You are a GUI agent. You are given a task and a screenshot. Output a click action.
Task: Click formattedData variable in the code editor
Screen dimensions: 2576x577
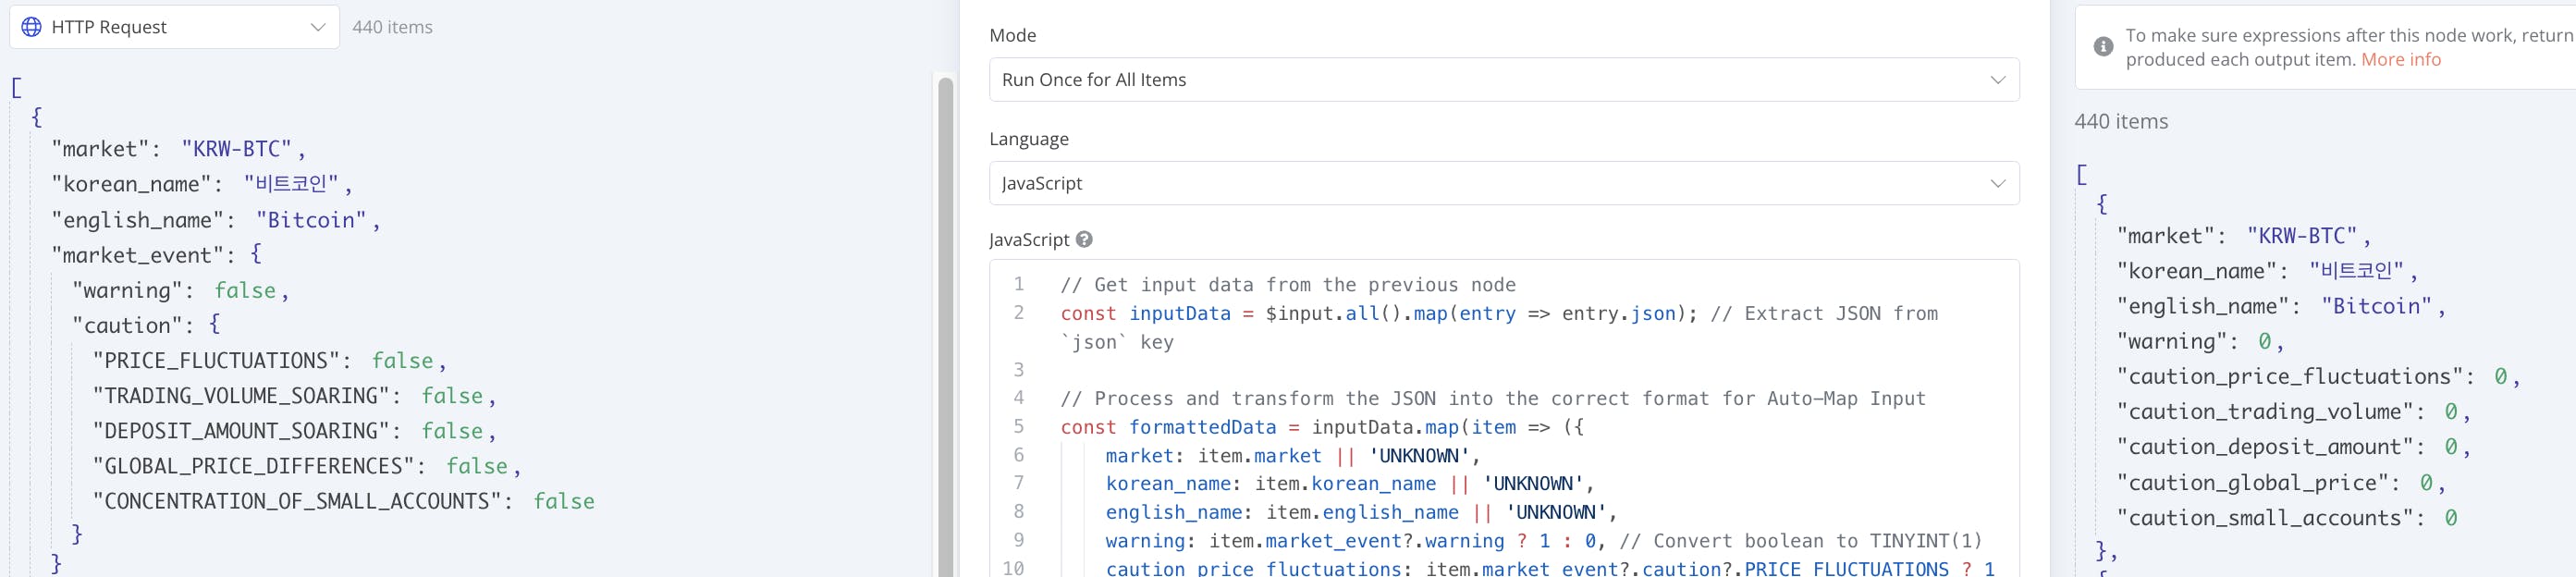pos(1202,428)
